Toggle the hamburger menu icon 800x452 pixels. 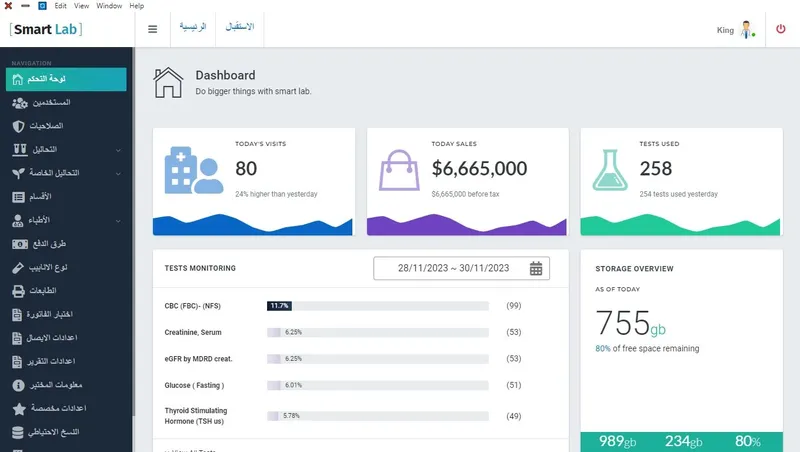[153, 30]
